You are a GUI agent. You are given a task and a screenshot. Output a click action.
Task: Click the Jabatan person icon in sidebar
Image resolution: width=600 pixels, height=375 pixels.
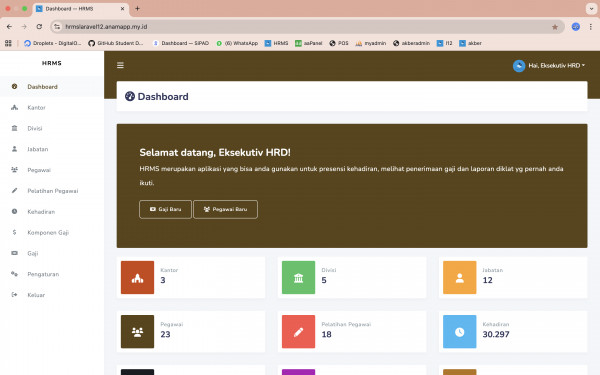tap(15, 149)
